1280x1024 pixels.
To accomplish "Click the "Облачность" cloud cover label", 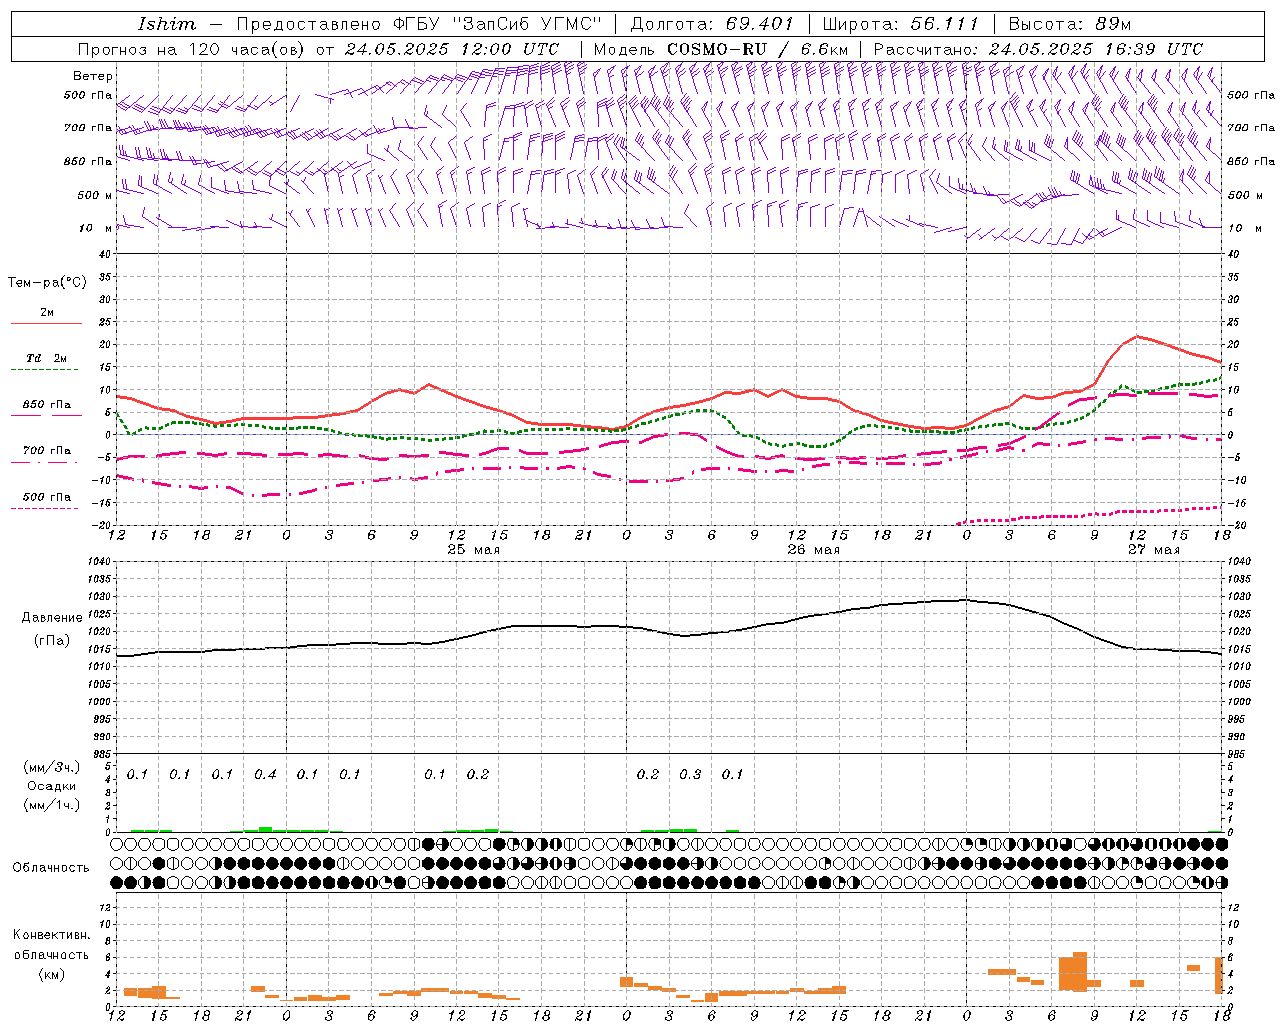I will coord(51,868).
